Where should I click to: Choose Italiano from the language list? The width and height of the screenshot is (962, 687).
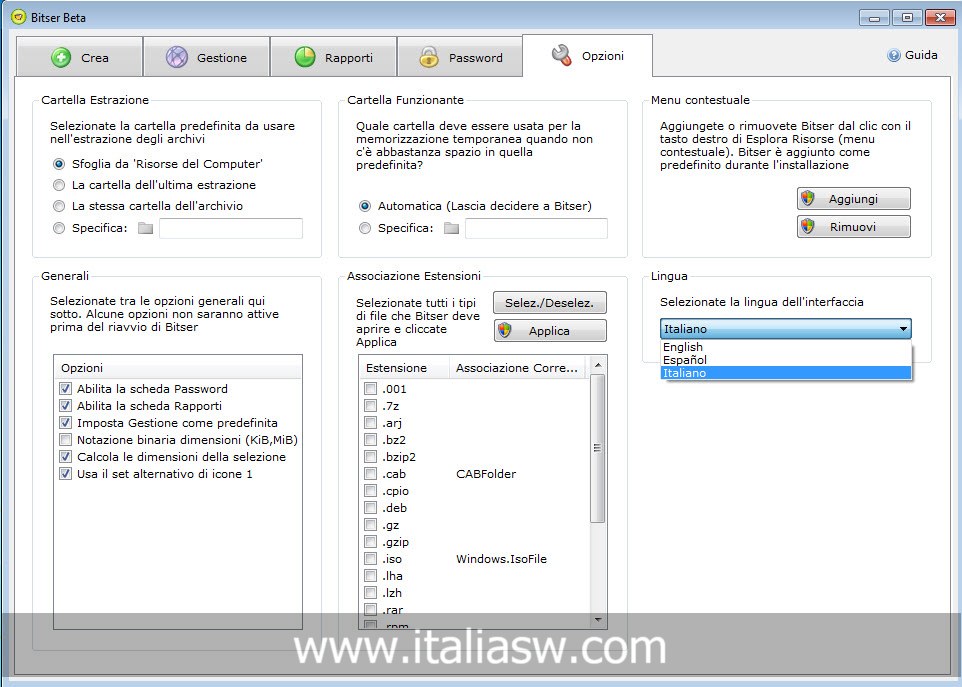click(x=786, y=373)
